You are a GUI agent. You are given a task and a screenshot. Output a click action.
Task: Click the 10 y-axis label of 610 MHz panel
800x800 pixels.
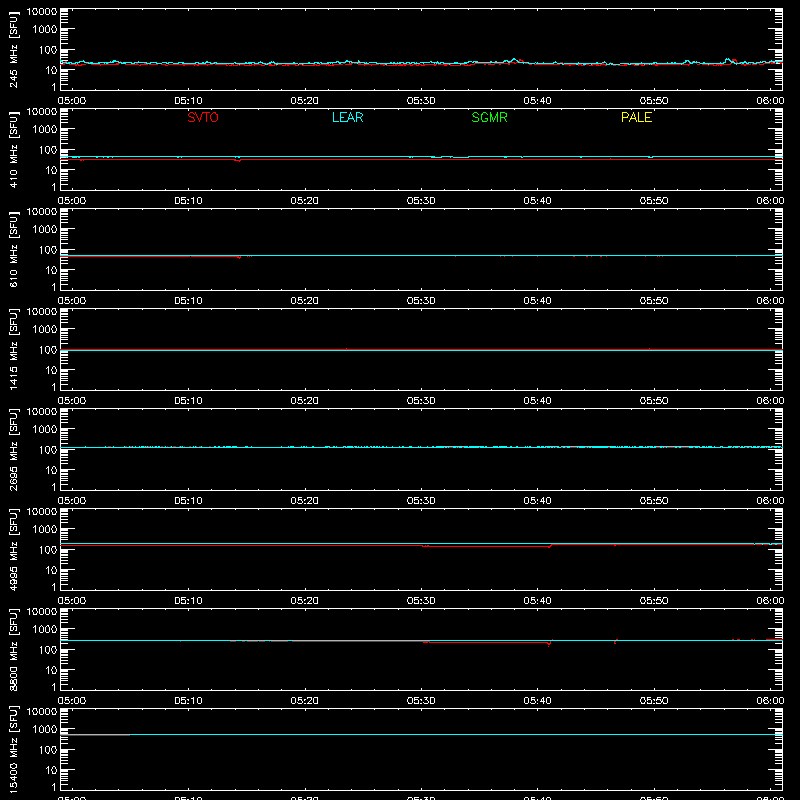52,270
